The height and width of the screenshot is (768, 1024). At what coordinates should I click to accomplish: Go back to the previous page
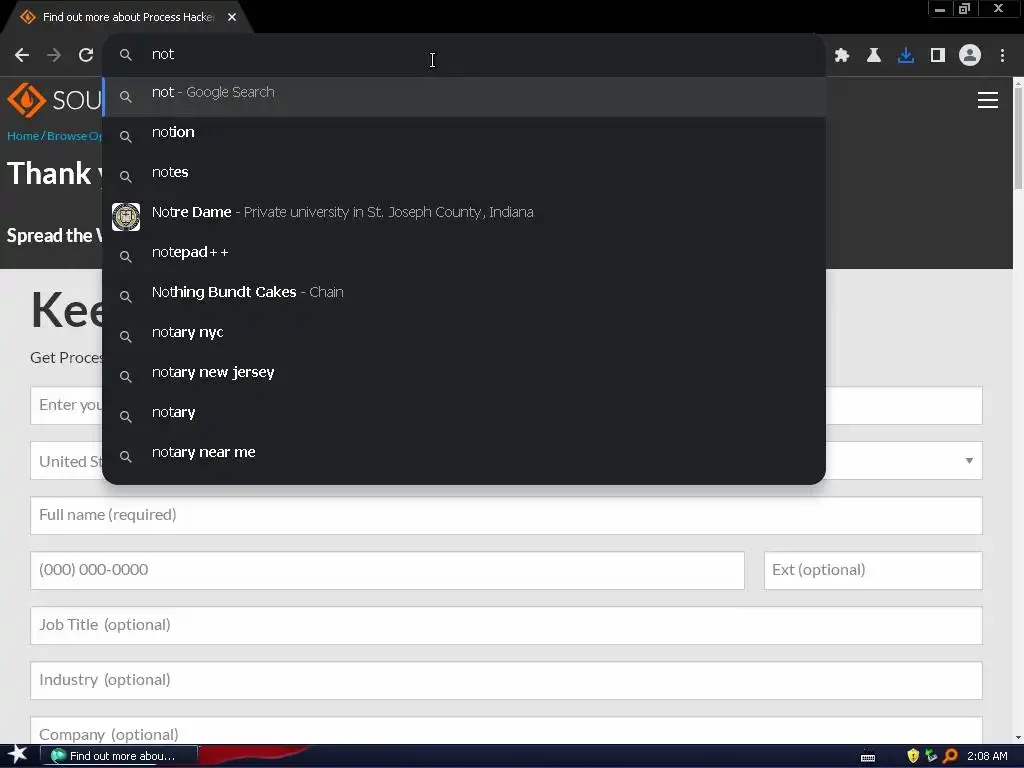[x=22, y=56]
